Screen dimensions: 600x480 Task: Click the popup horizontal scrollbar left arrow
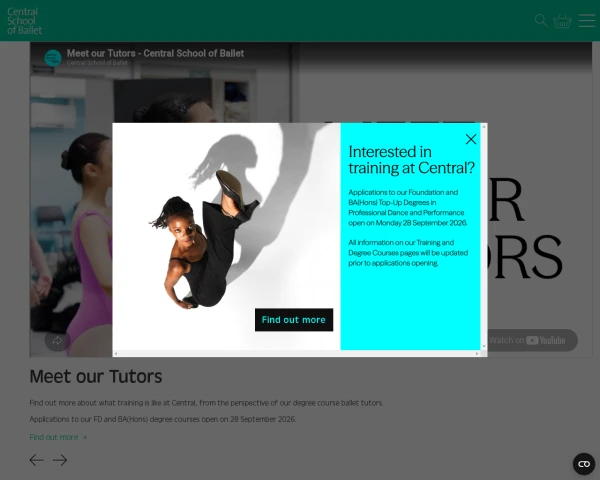[x=116, y=353]
